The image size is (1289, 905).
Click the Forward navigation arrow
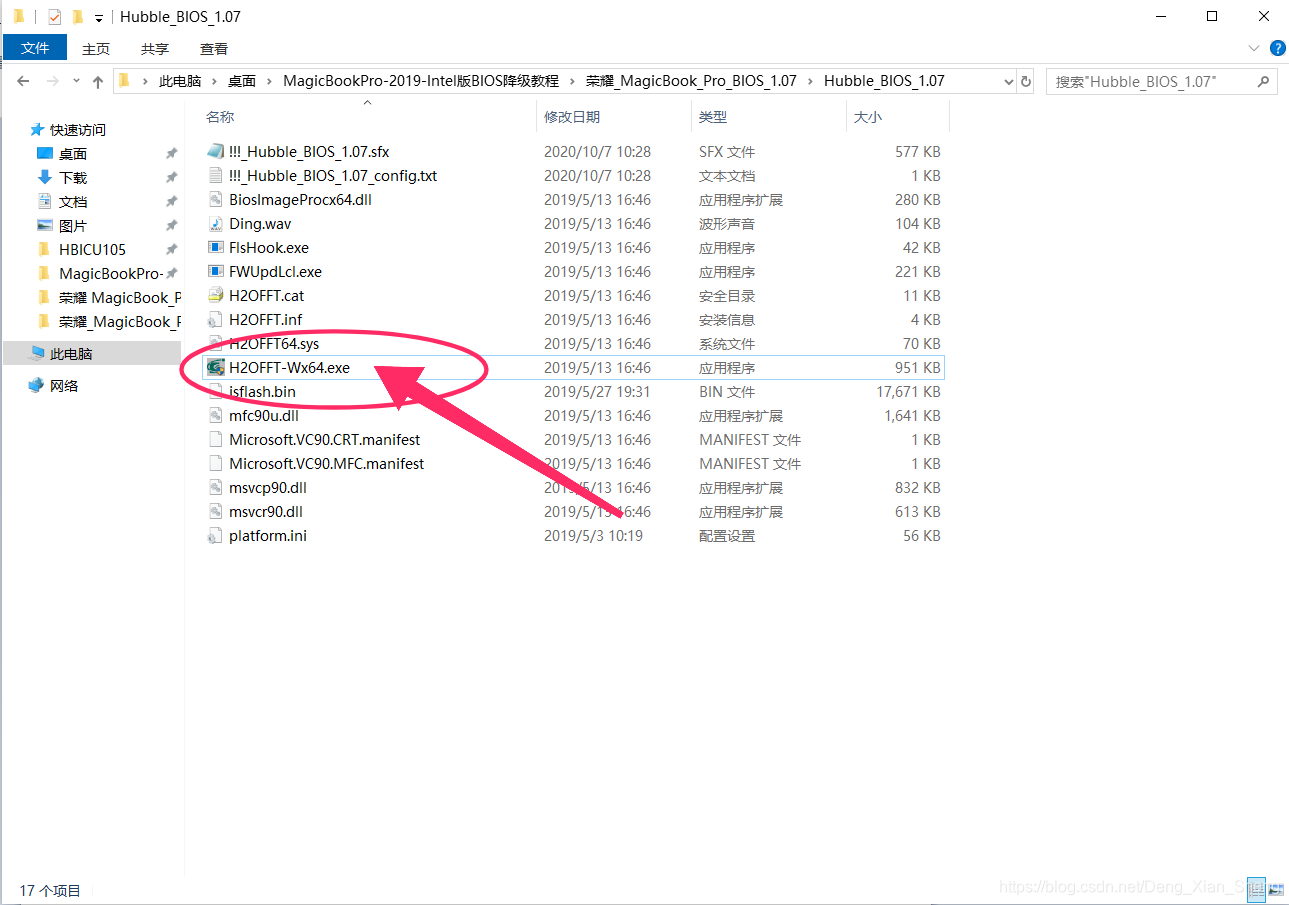click(53, 81)
